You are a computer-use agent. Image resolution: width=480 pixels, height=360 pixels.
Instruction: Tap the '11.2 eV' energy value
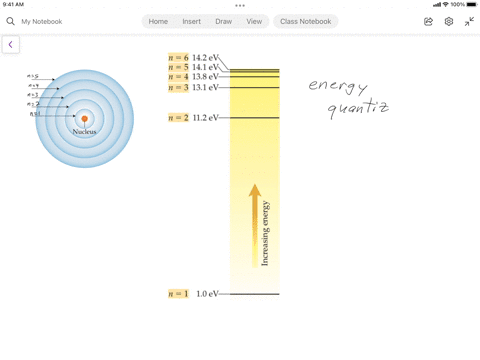pyautogui.click(x=206, y=118)
